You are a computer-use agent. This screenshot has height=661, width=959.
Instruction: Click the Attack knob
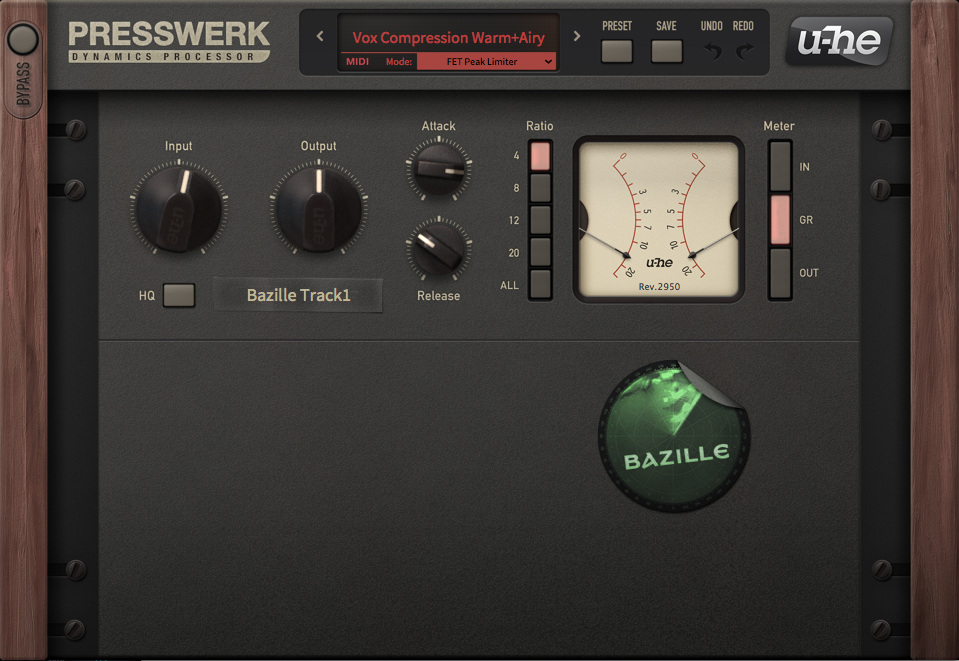pos(439,168)
